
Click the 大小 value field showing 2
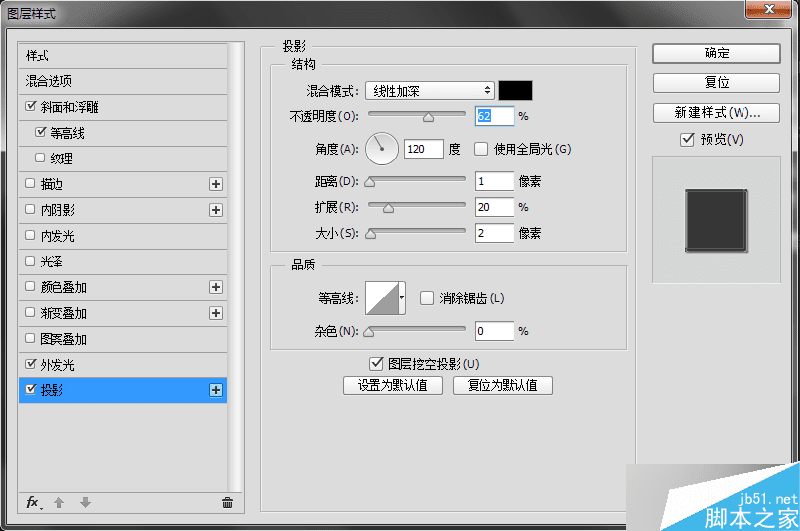click(x=494, y=233)
